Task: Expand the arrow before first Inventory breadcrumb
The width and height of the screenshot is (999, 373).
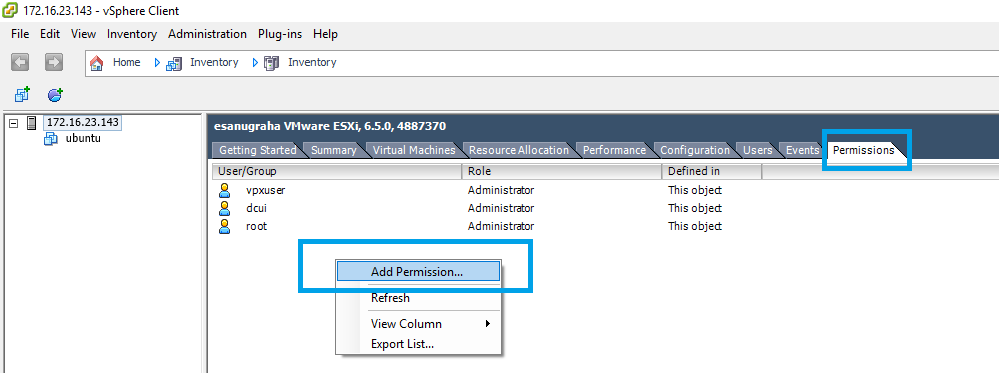Action: pos(157,62)
